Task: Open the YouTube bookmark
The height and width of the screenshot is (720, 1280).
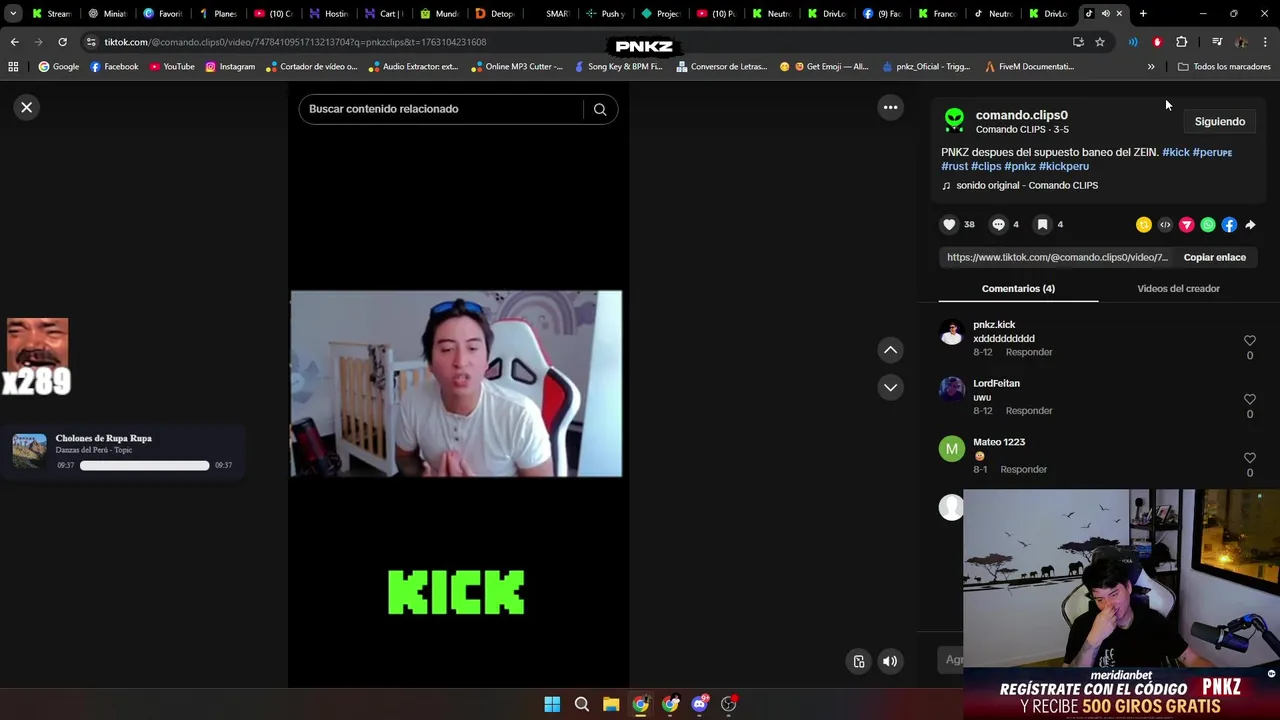Action: [172, 67]
